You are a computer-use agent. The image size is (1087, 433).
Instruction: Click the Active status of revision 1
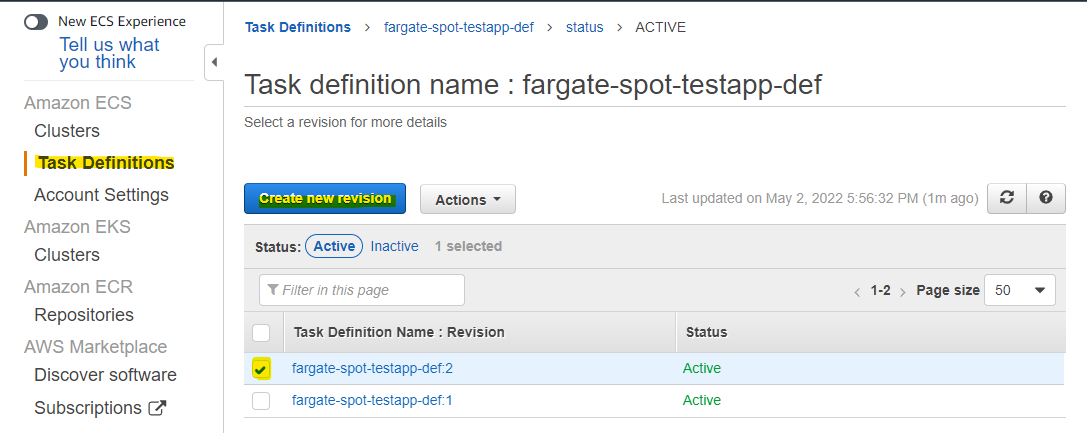(x=702, y=400)
